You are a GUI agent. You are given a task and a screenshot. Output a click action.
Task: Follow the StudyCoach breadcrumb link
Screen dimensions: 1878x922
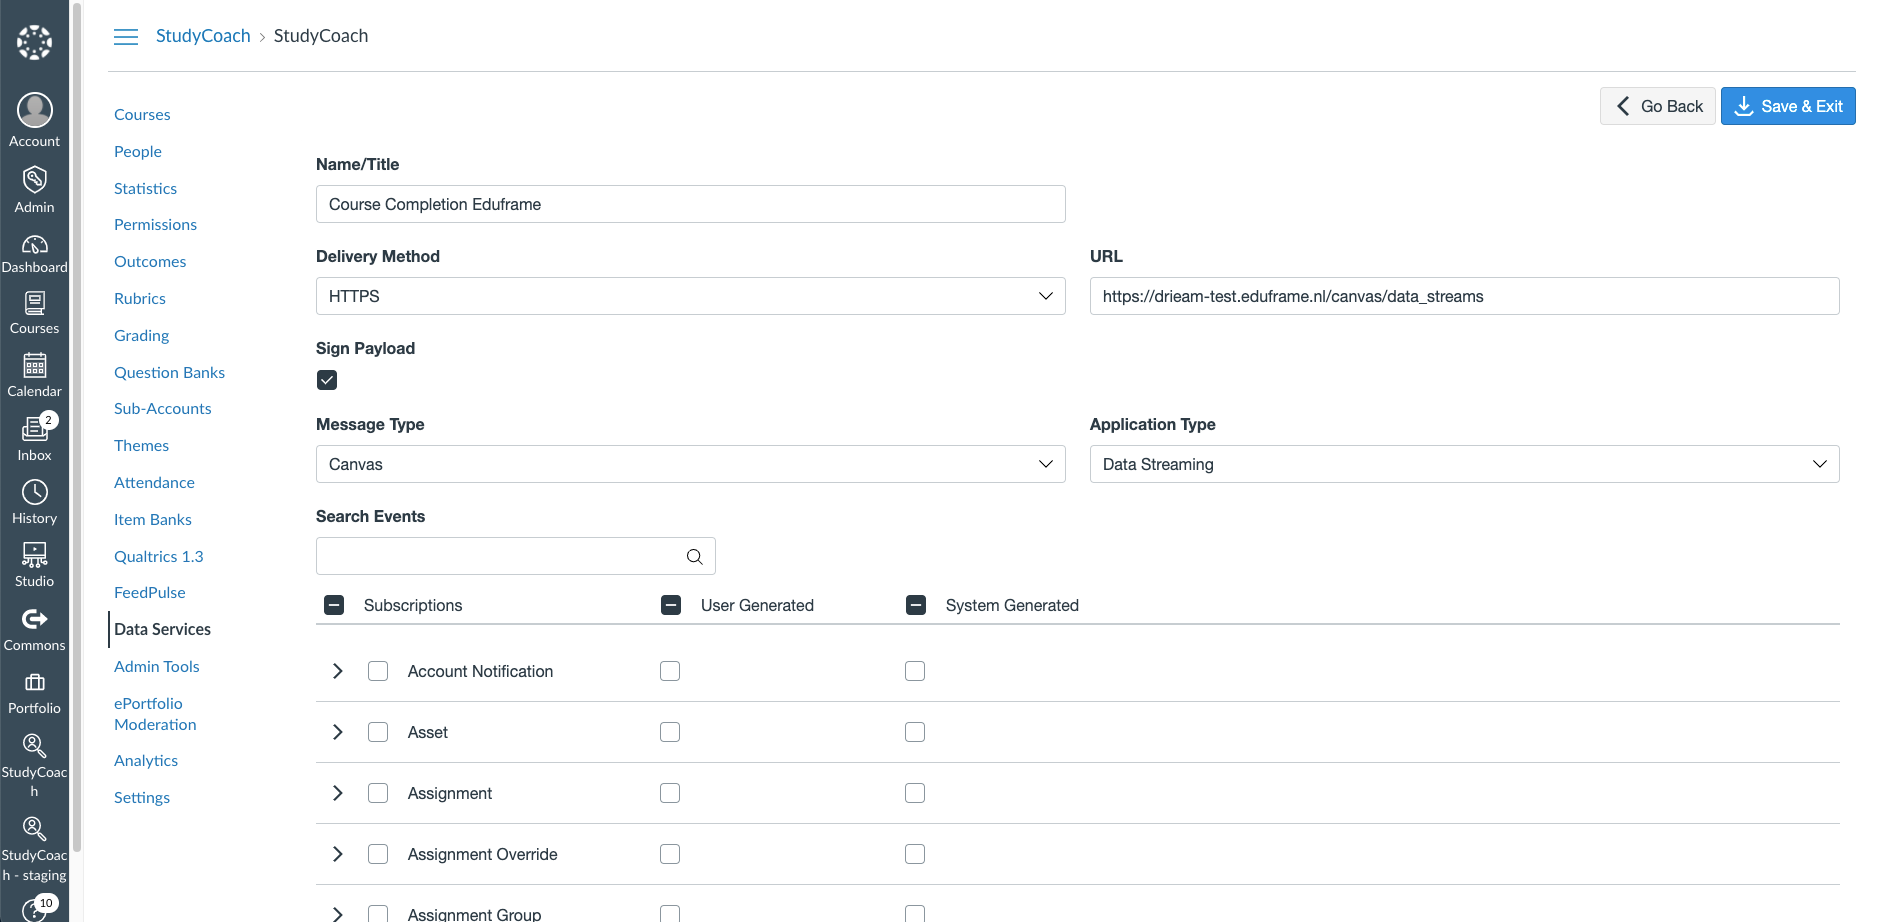tap(203, 36)
